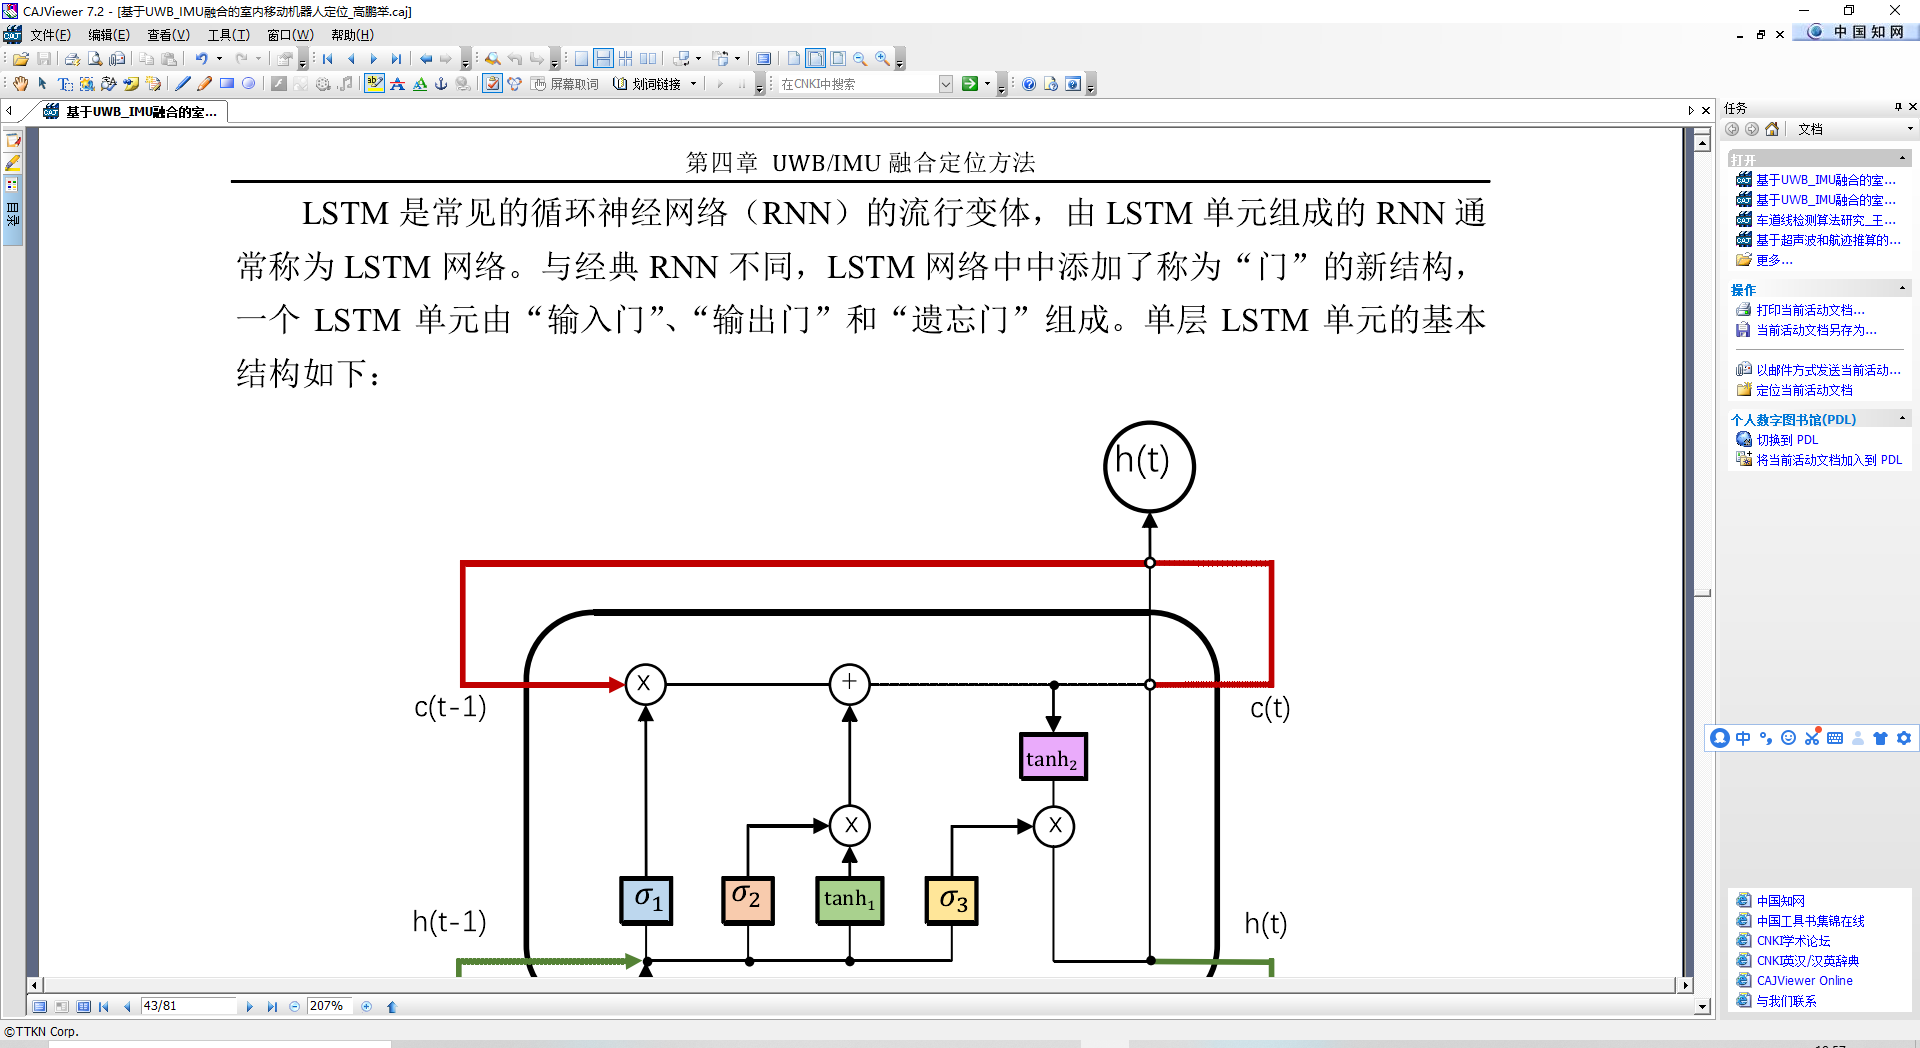Screen dimensions: 1920x1048
Task: Click the Zoom In magnifier icon
Action: (882, 58)
